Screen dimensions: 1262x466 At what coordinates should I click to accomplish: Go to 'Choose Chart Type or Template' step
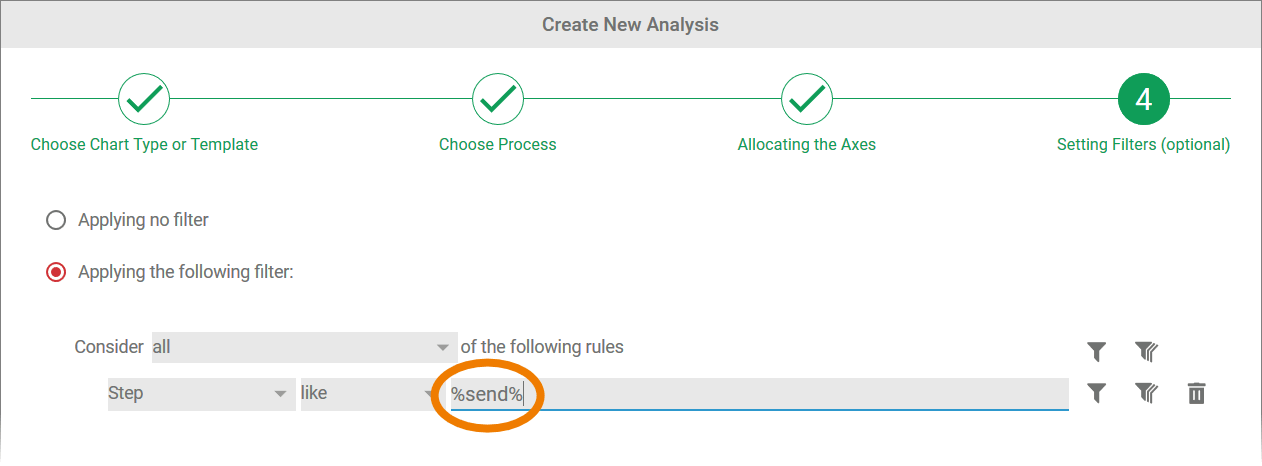(144, 145)
